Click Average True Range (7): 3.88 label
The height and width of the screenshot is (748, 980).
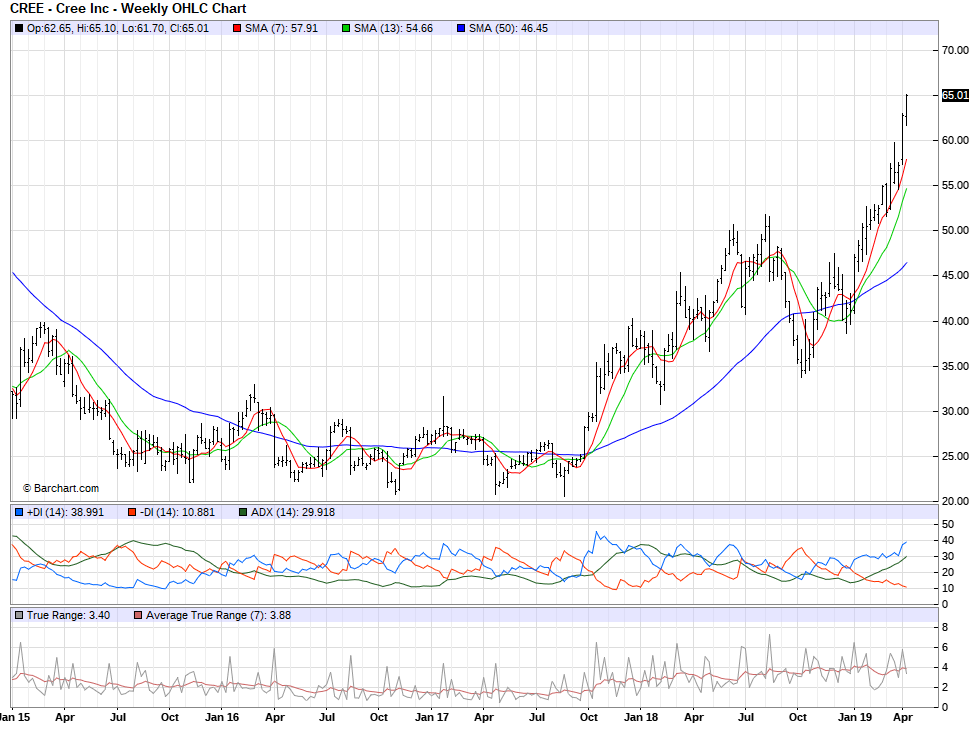coord(218,616)
